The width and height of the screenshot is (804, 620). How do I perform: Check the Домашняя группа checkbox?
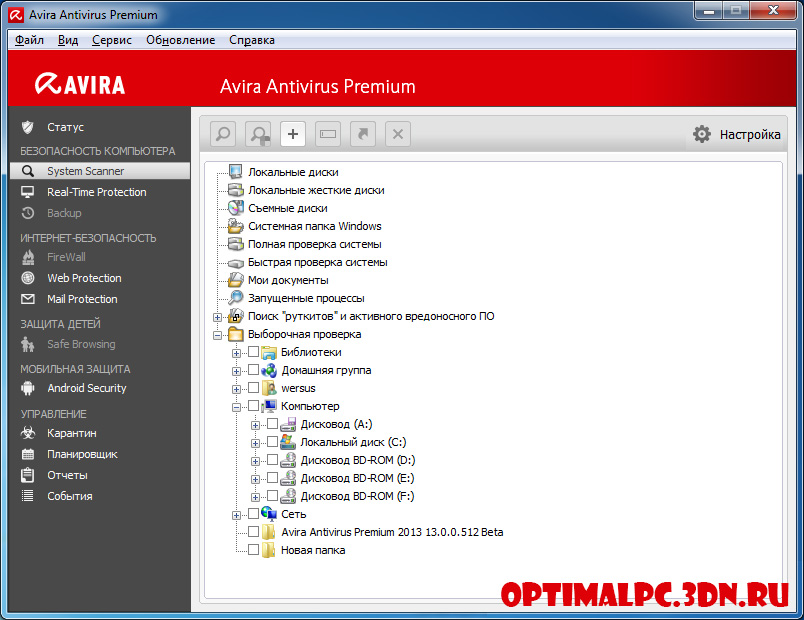[x=253, y=369]
